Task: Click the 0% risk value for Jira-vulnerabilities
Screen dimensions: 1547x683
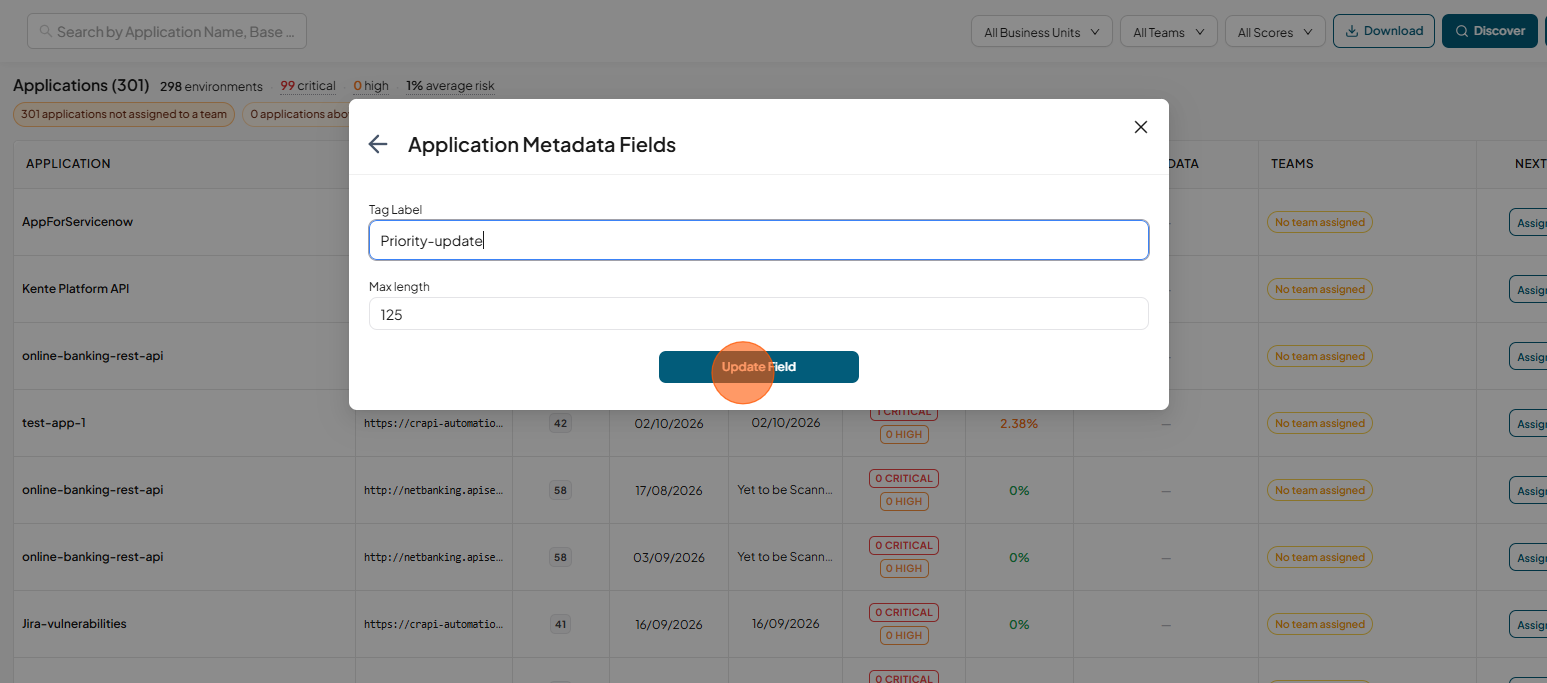Action: pyautogui.click(x=1019, y=624)
